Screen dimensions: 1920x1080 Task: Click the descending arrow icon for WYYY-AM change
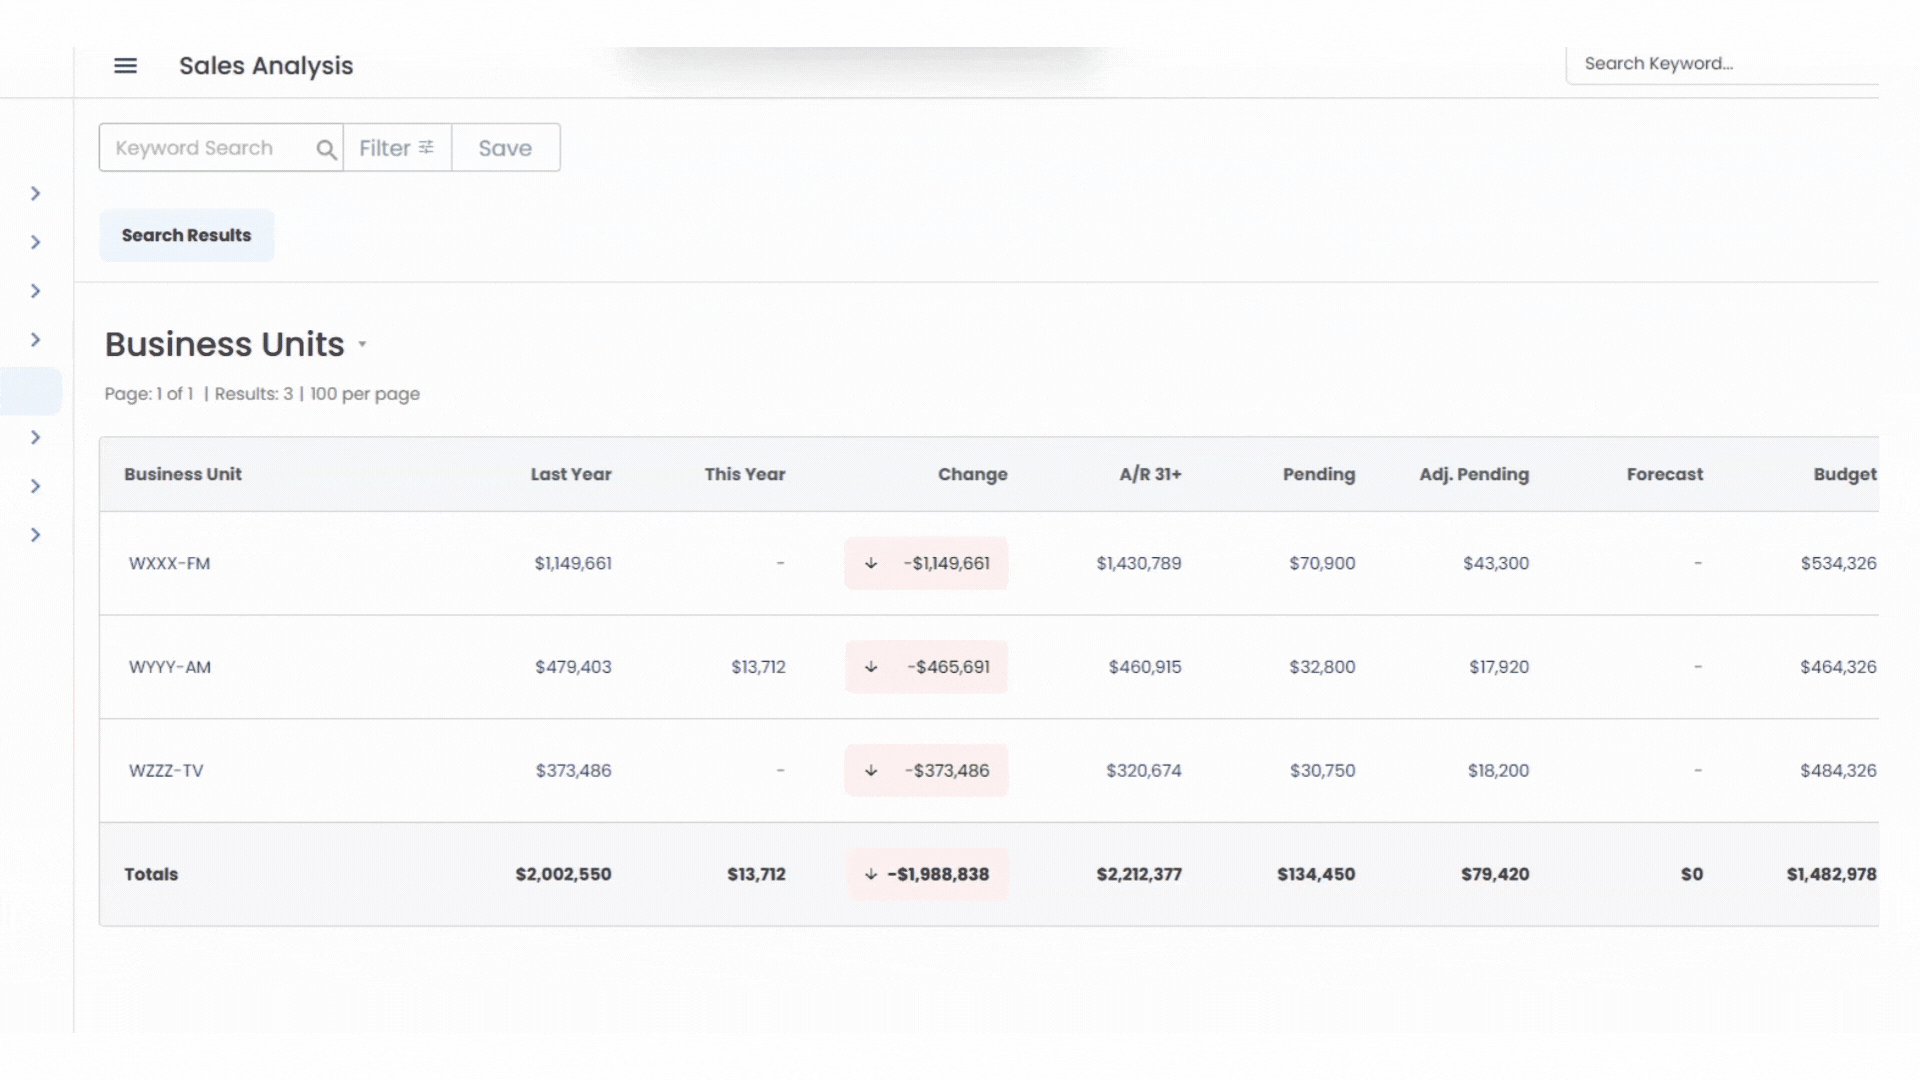[x=870, y=666]
